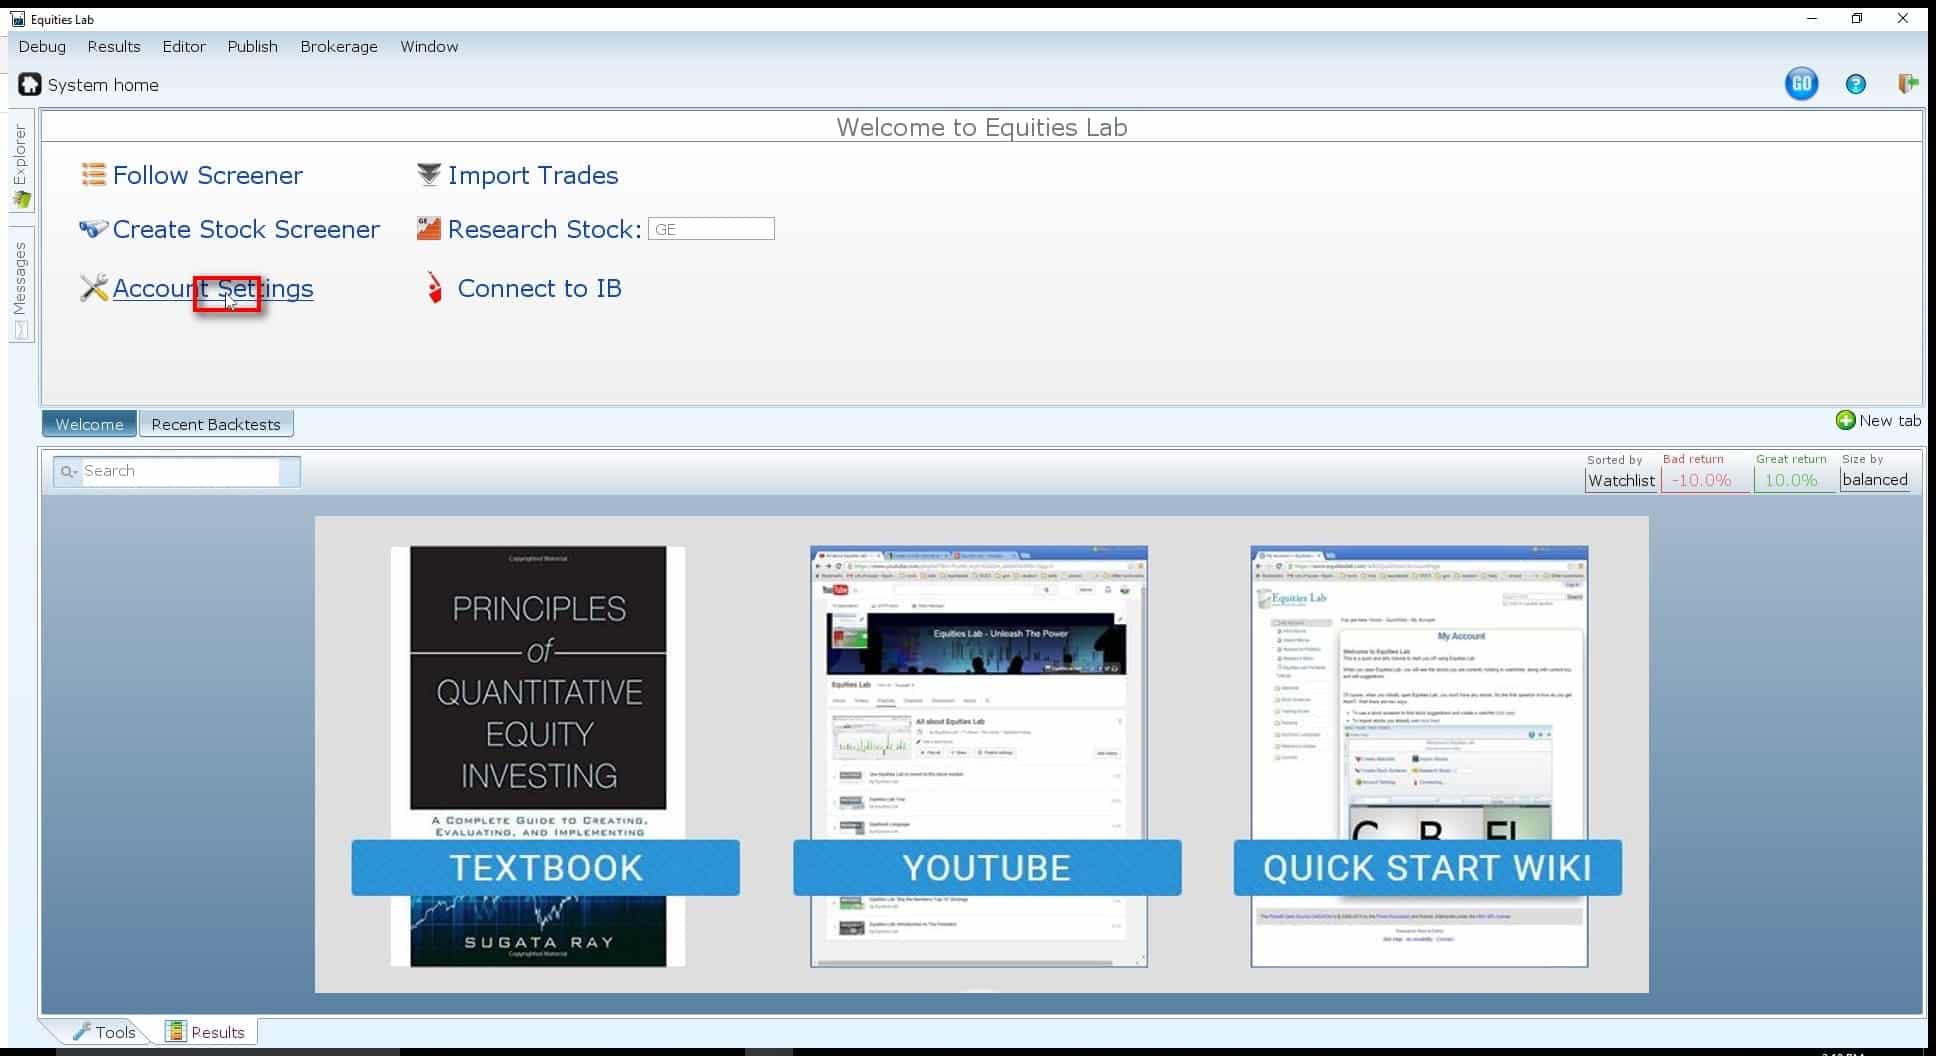Click the Follow Screener list icon
This screenshot has width=1936, height=1056.
coord(93,175)
